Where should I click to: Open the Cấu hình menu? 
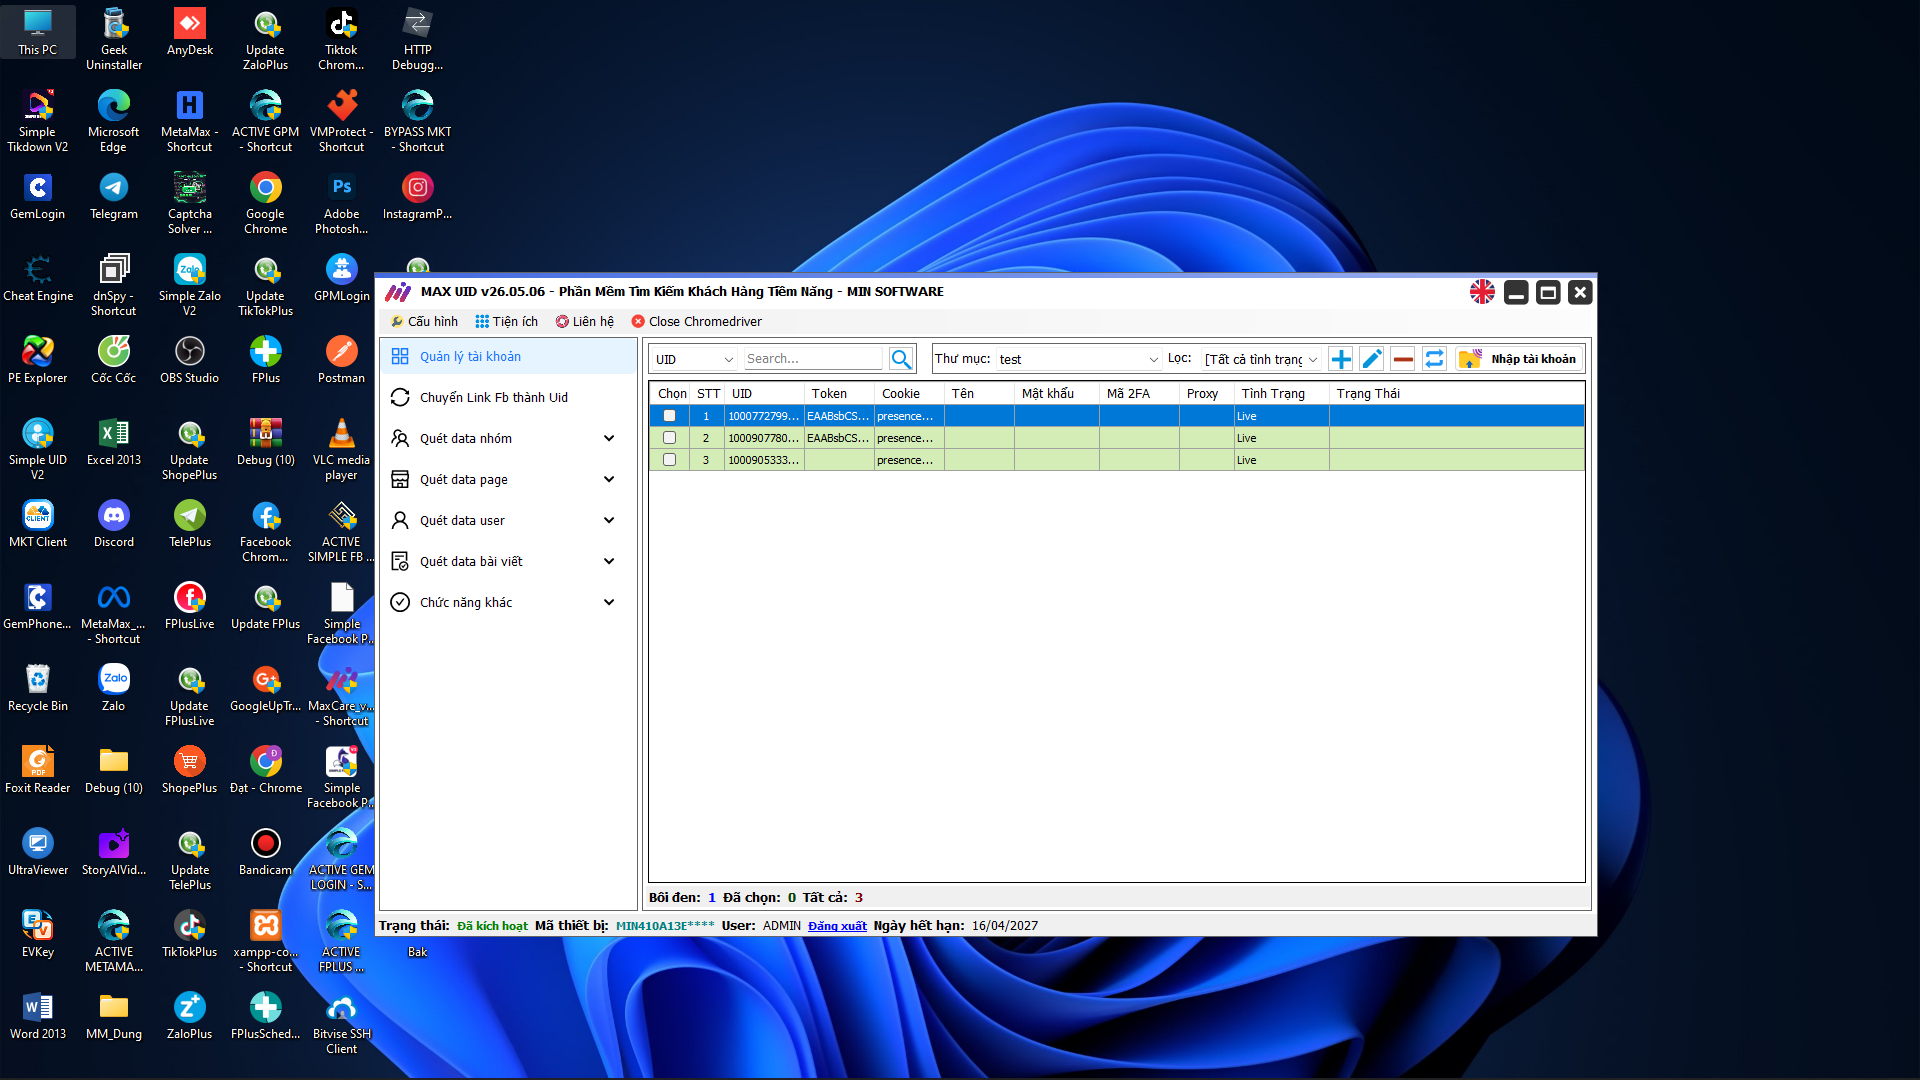coord(424,322)
